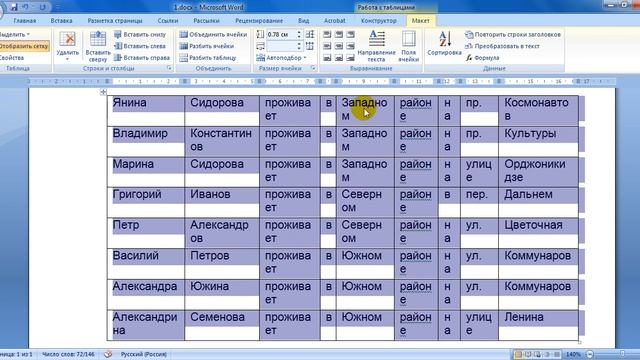Select Align Top Left alignment icon
Image resolution: width=640 pixels, height=360 pixels.
click(x=327, y=35)
